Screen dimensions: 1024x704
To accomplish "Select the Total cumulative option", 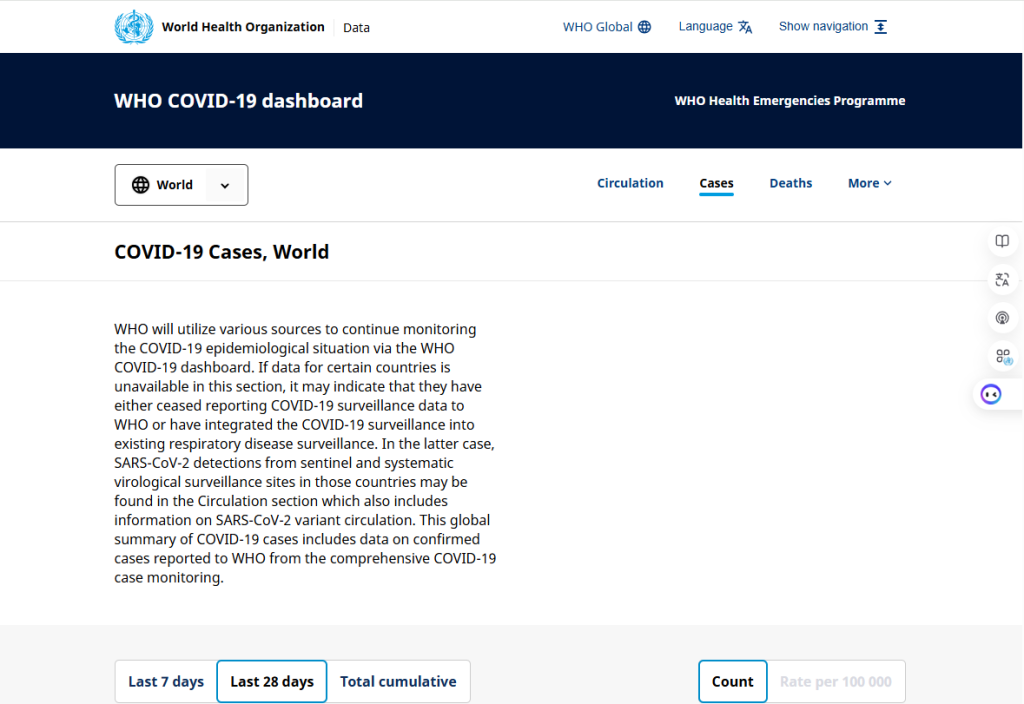I will [x=398, y=682].
